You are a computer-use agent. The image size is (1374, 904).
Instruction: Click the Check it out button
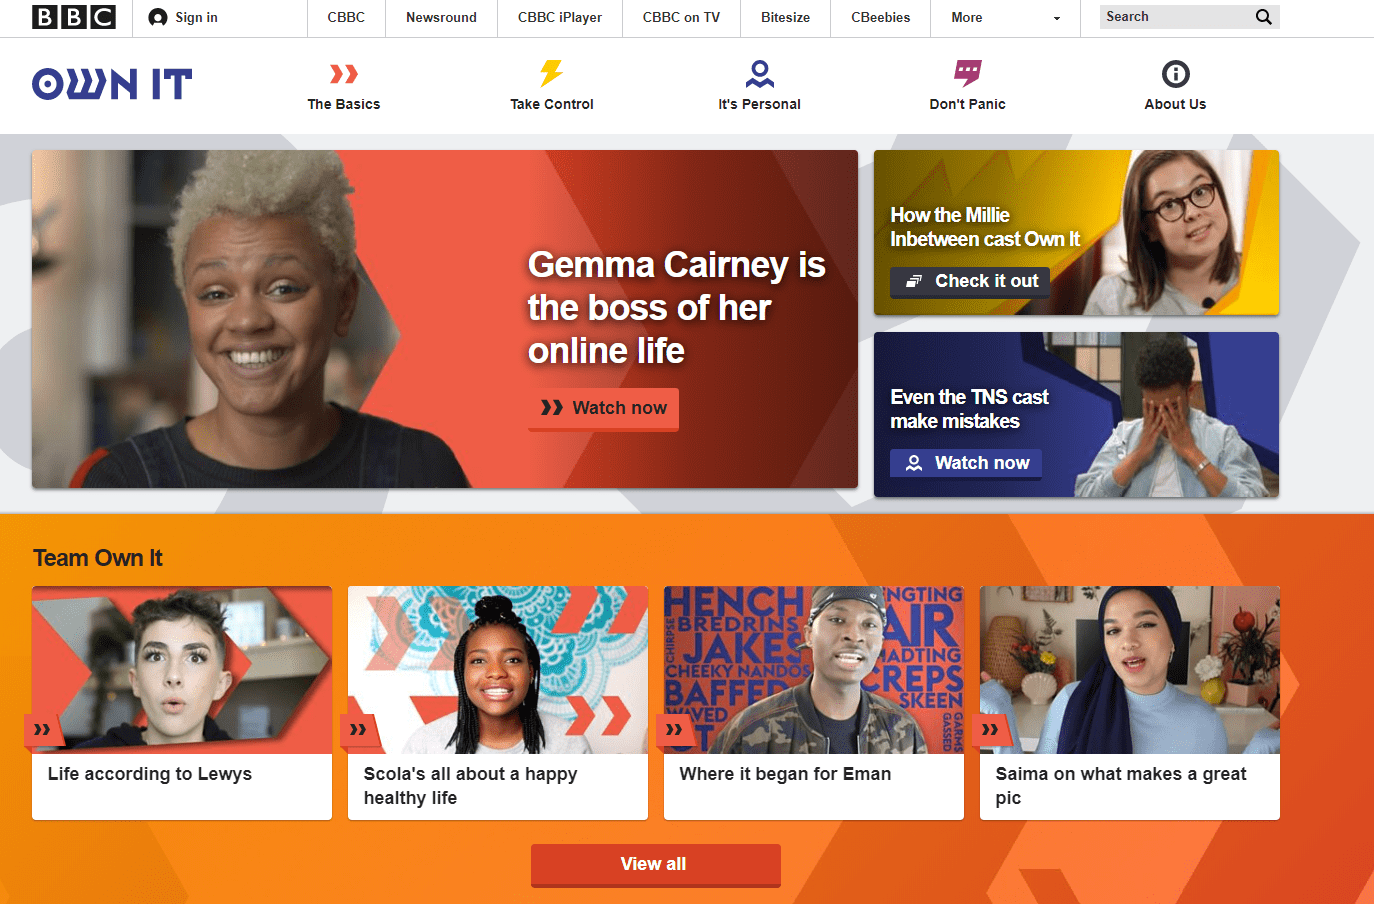[970, 282]
